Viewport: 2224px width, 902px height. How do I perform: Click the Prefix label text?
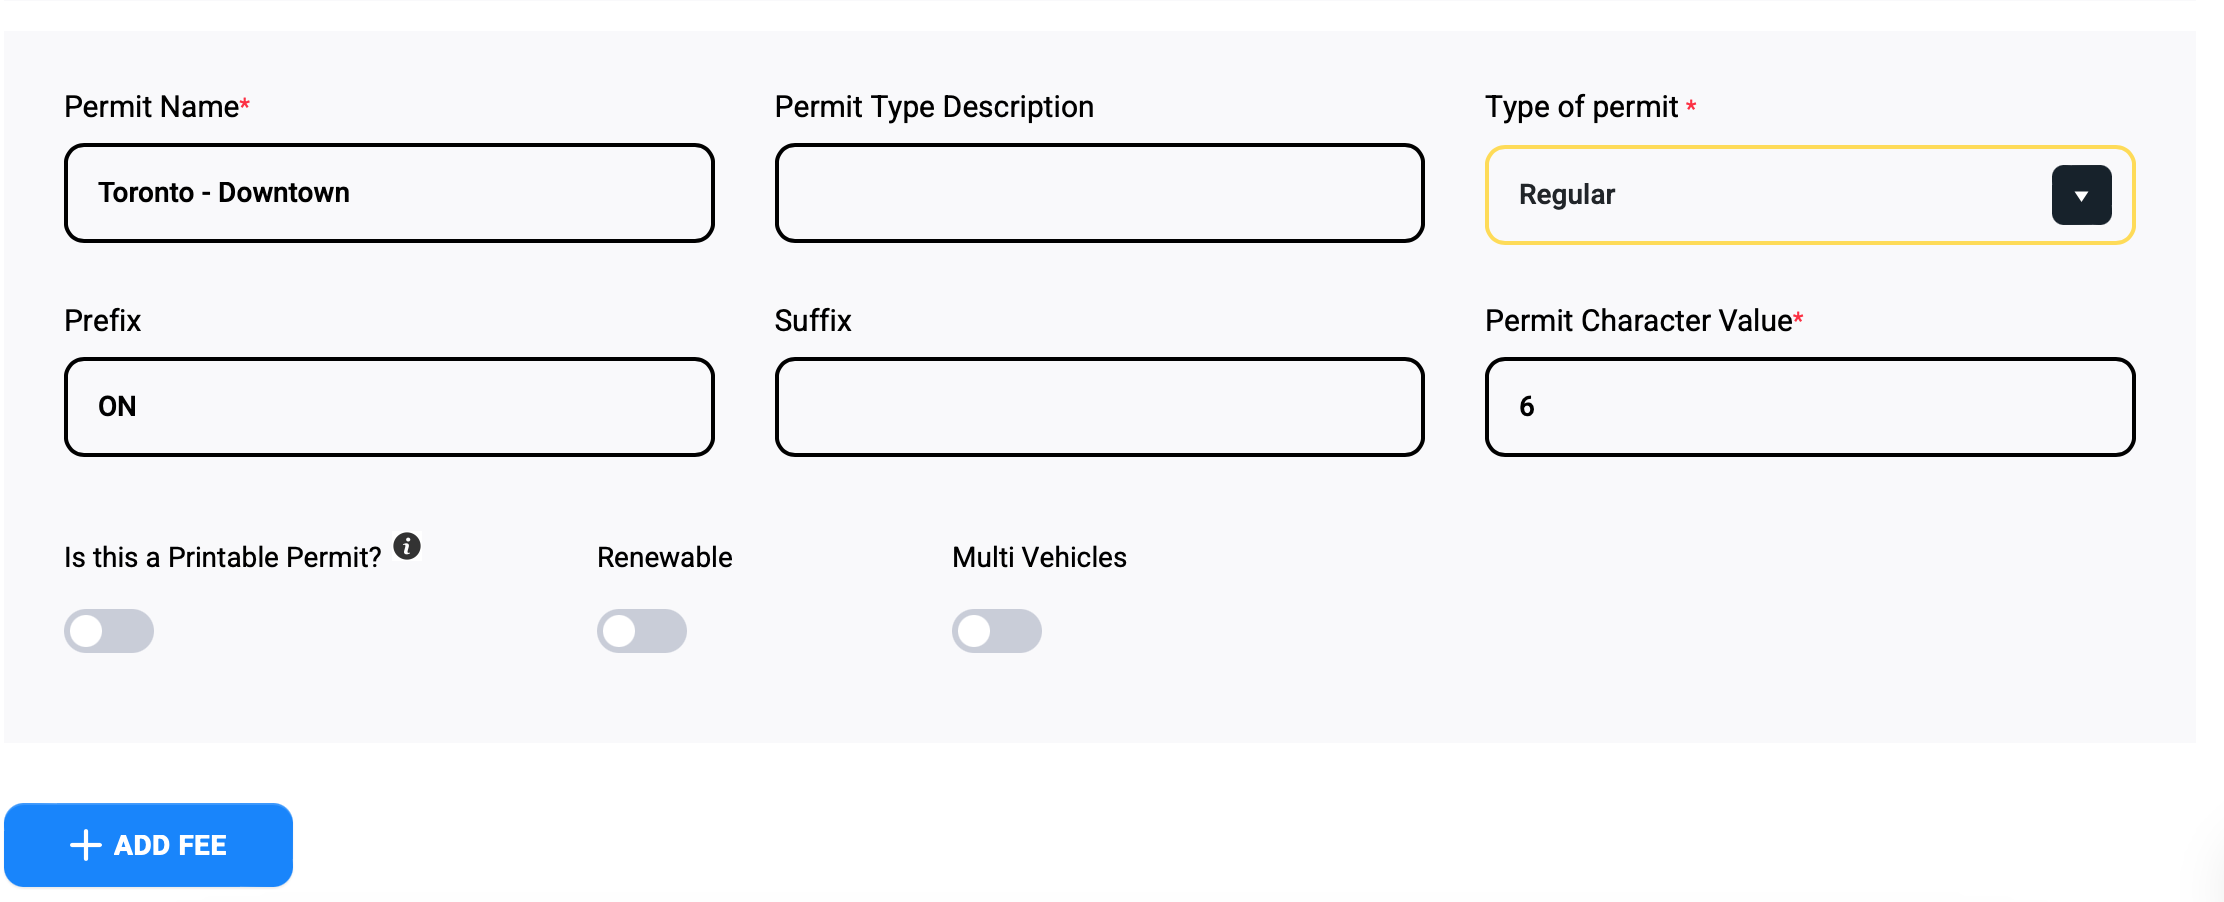103,321
